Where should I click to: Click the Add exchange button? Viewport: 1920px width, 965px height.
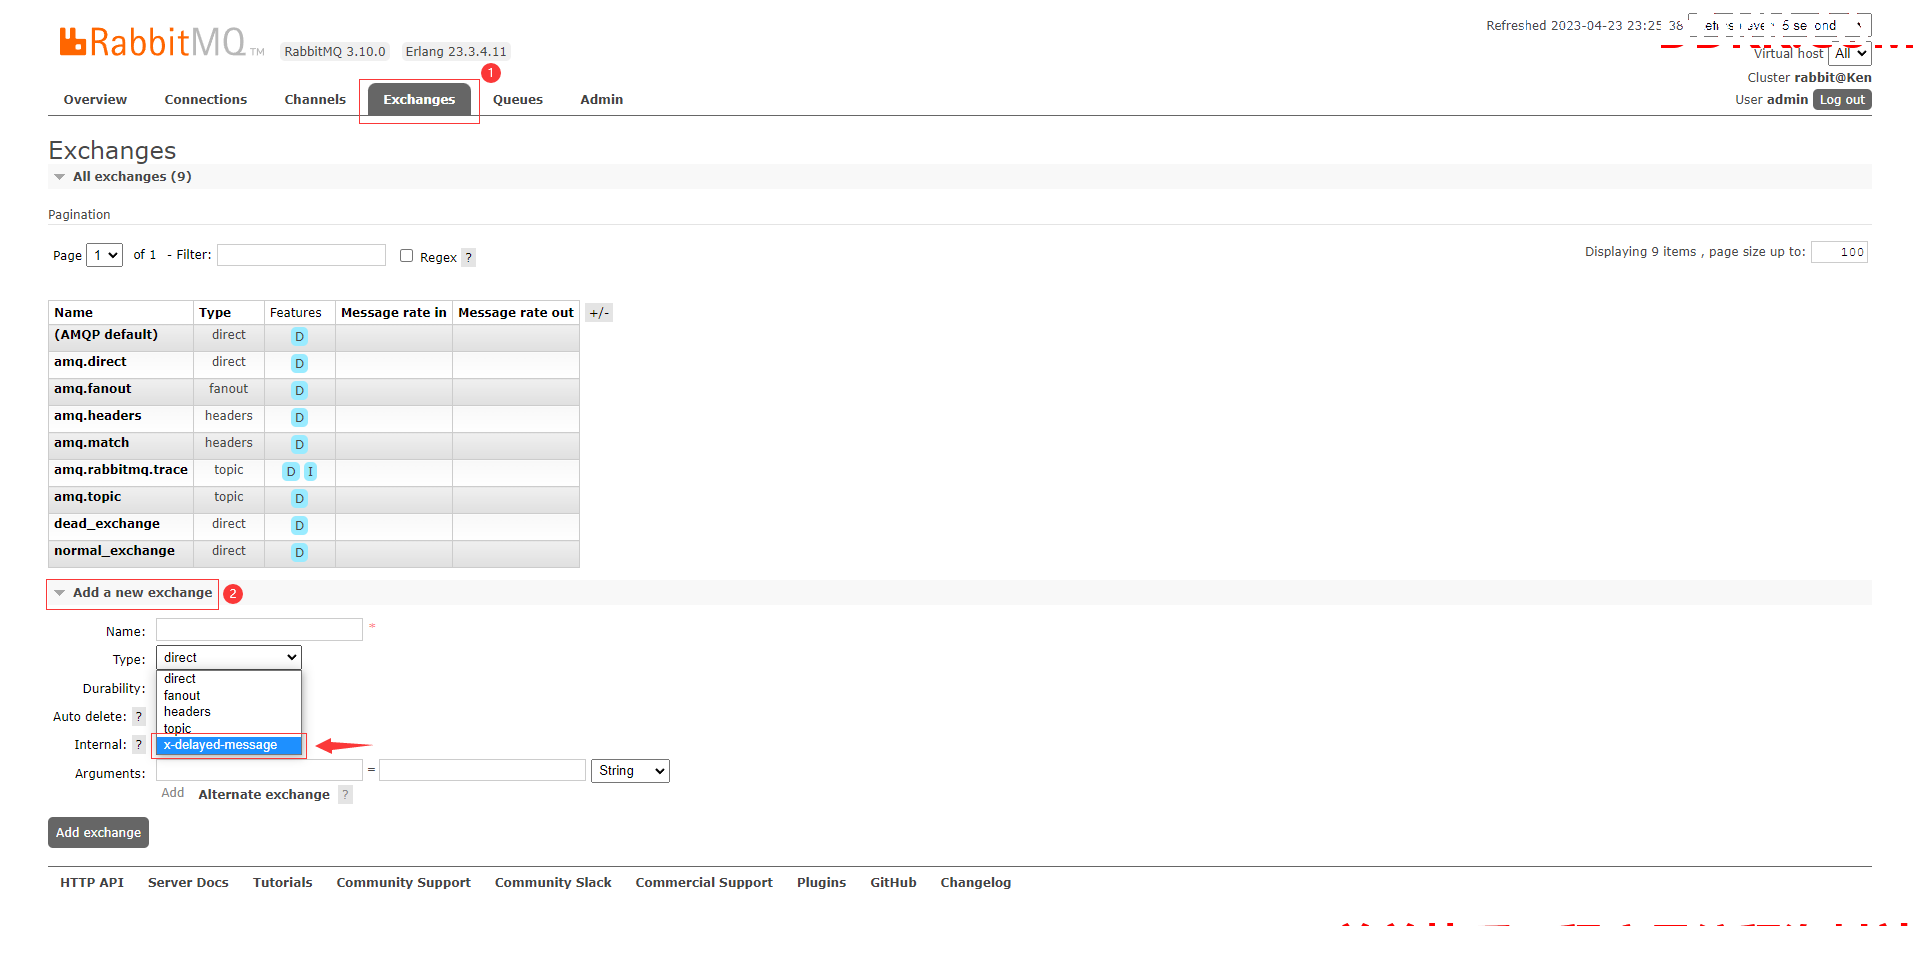tap(98, 833)
